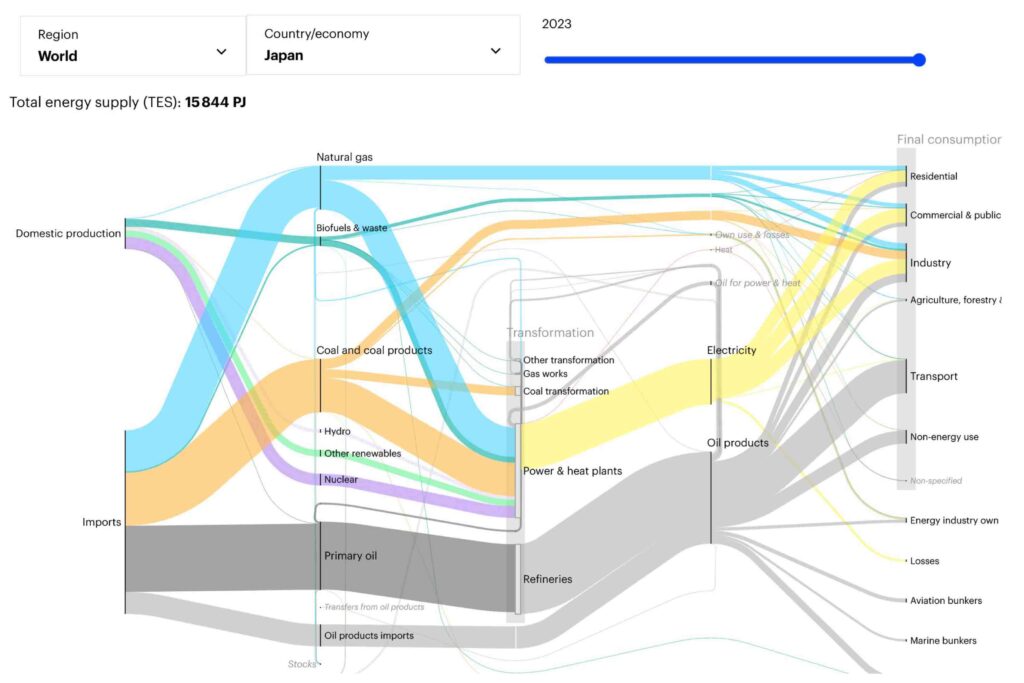This screenshot has width=1024, height=683.
Task: Select the Refineries transformation node
Action: tap(548, 579)
